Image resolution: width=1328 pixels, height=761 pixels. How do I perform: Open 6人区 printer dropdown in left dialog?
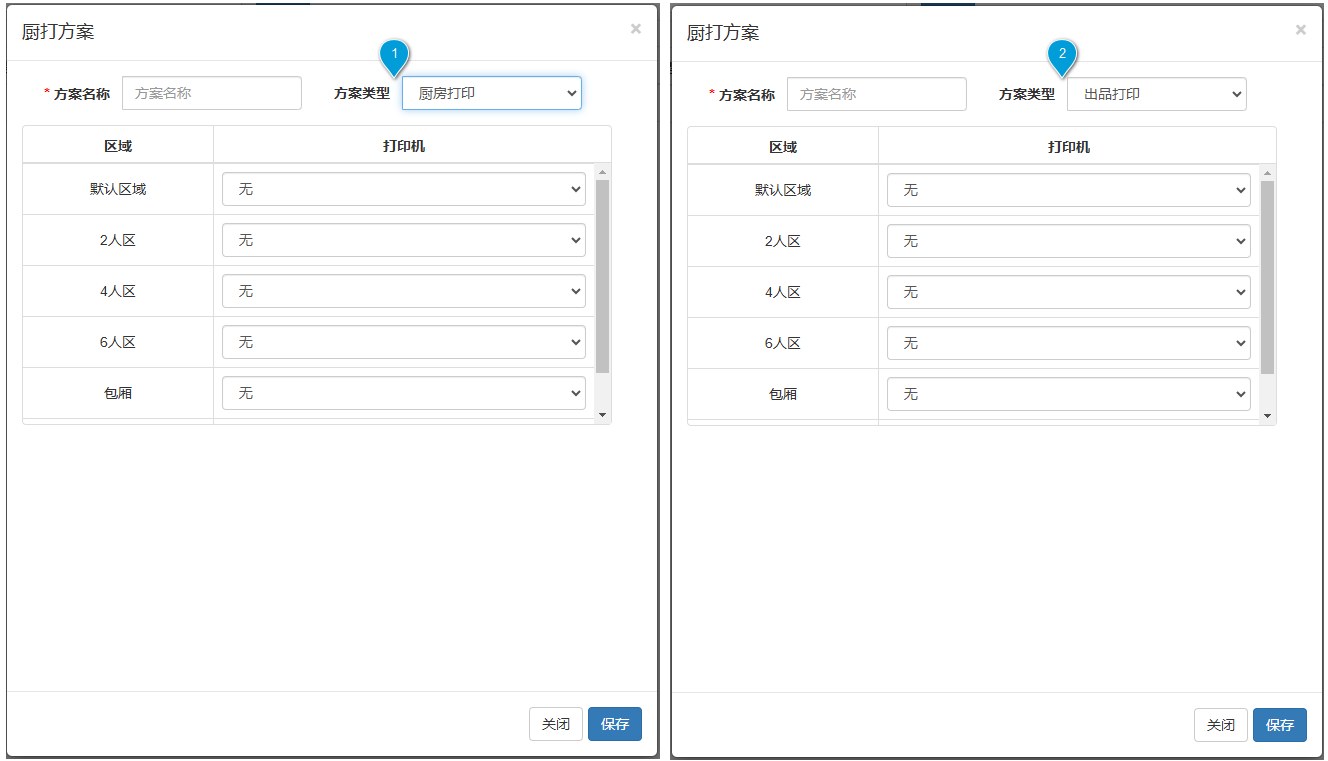click(x=404, y=342)
